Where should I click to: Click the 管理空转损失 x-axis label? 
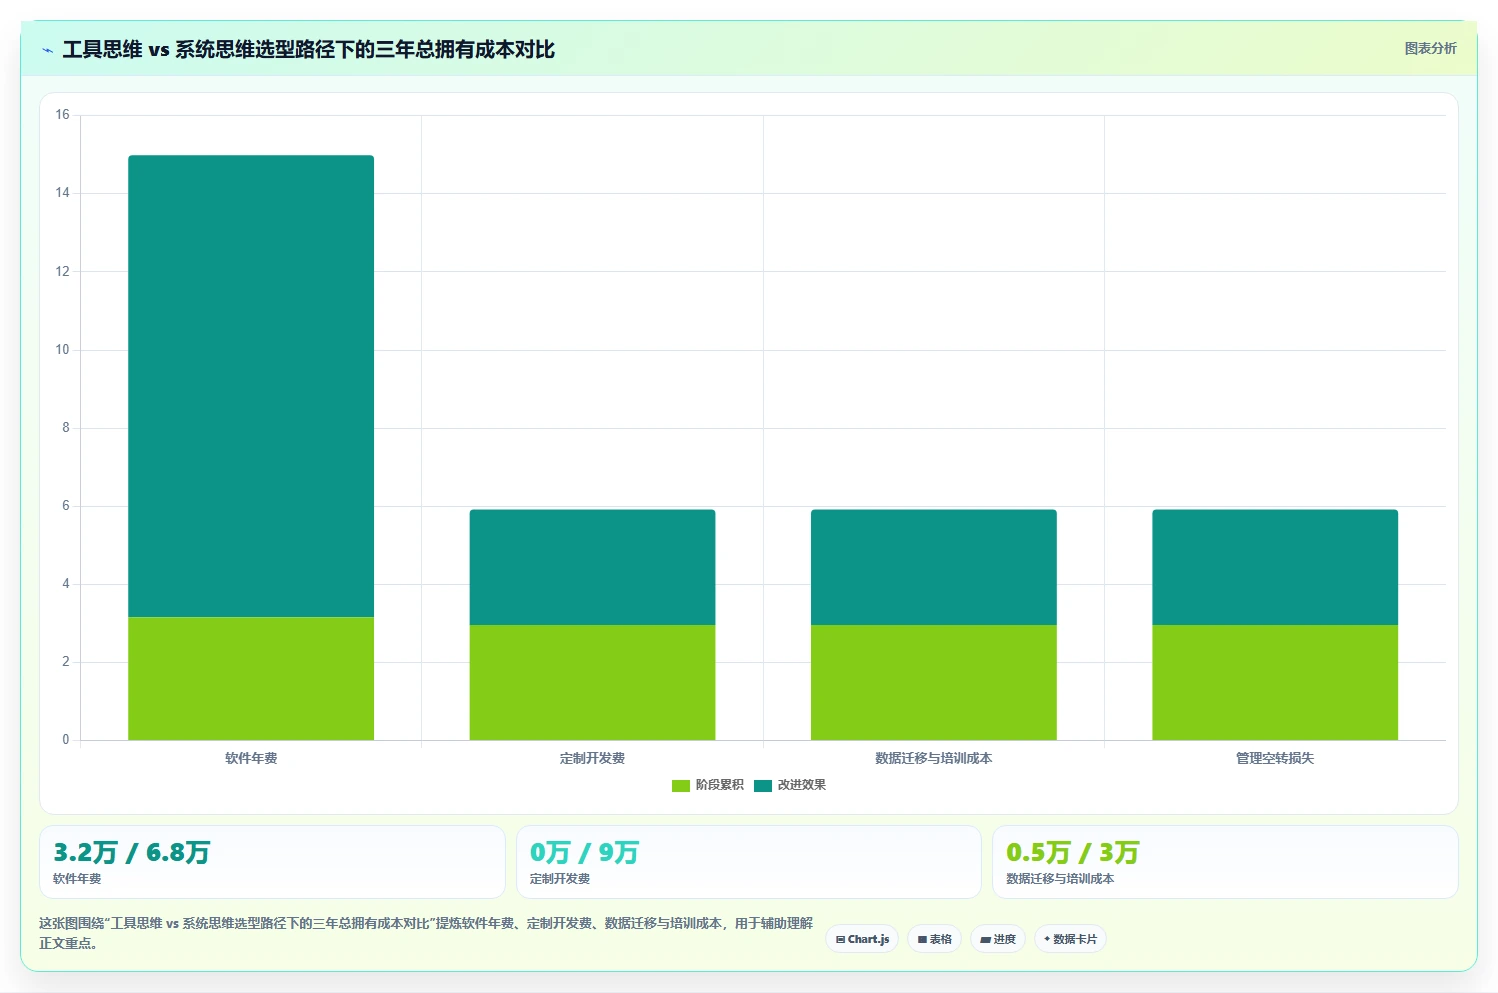[x=1275, y=758]
